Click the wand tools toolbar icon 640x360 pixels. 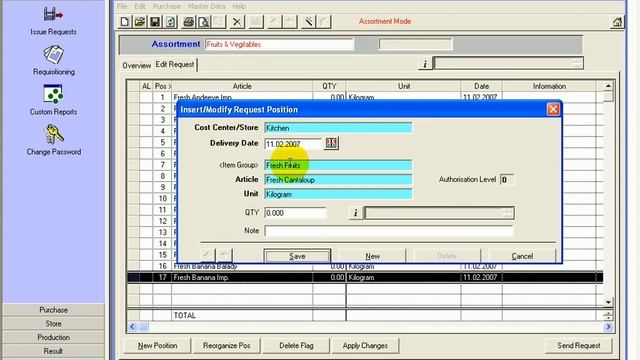pyautogui.click(x=308, y=22)
